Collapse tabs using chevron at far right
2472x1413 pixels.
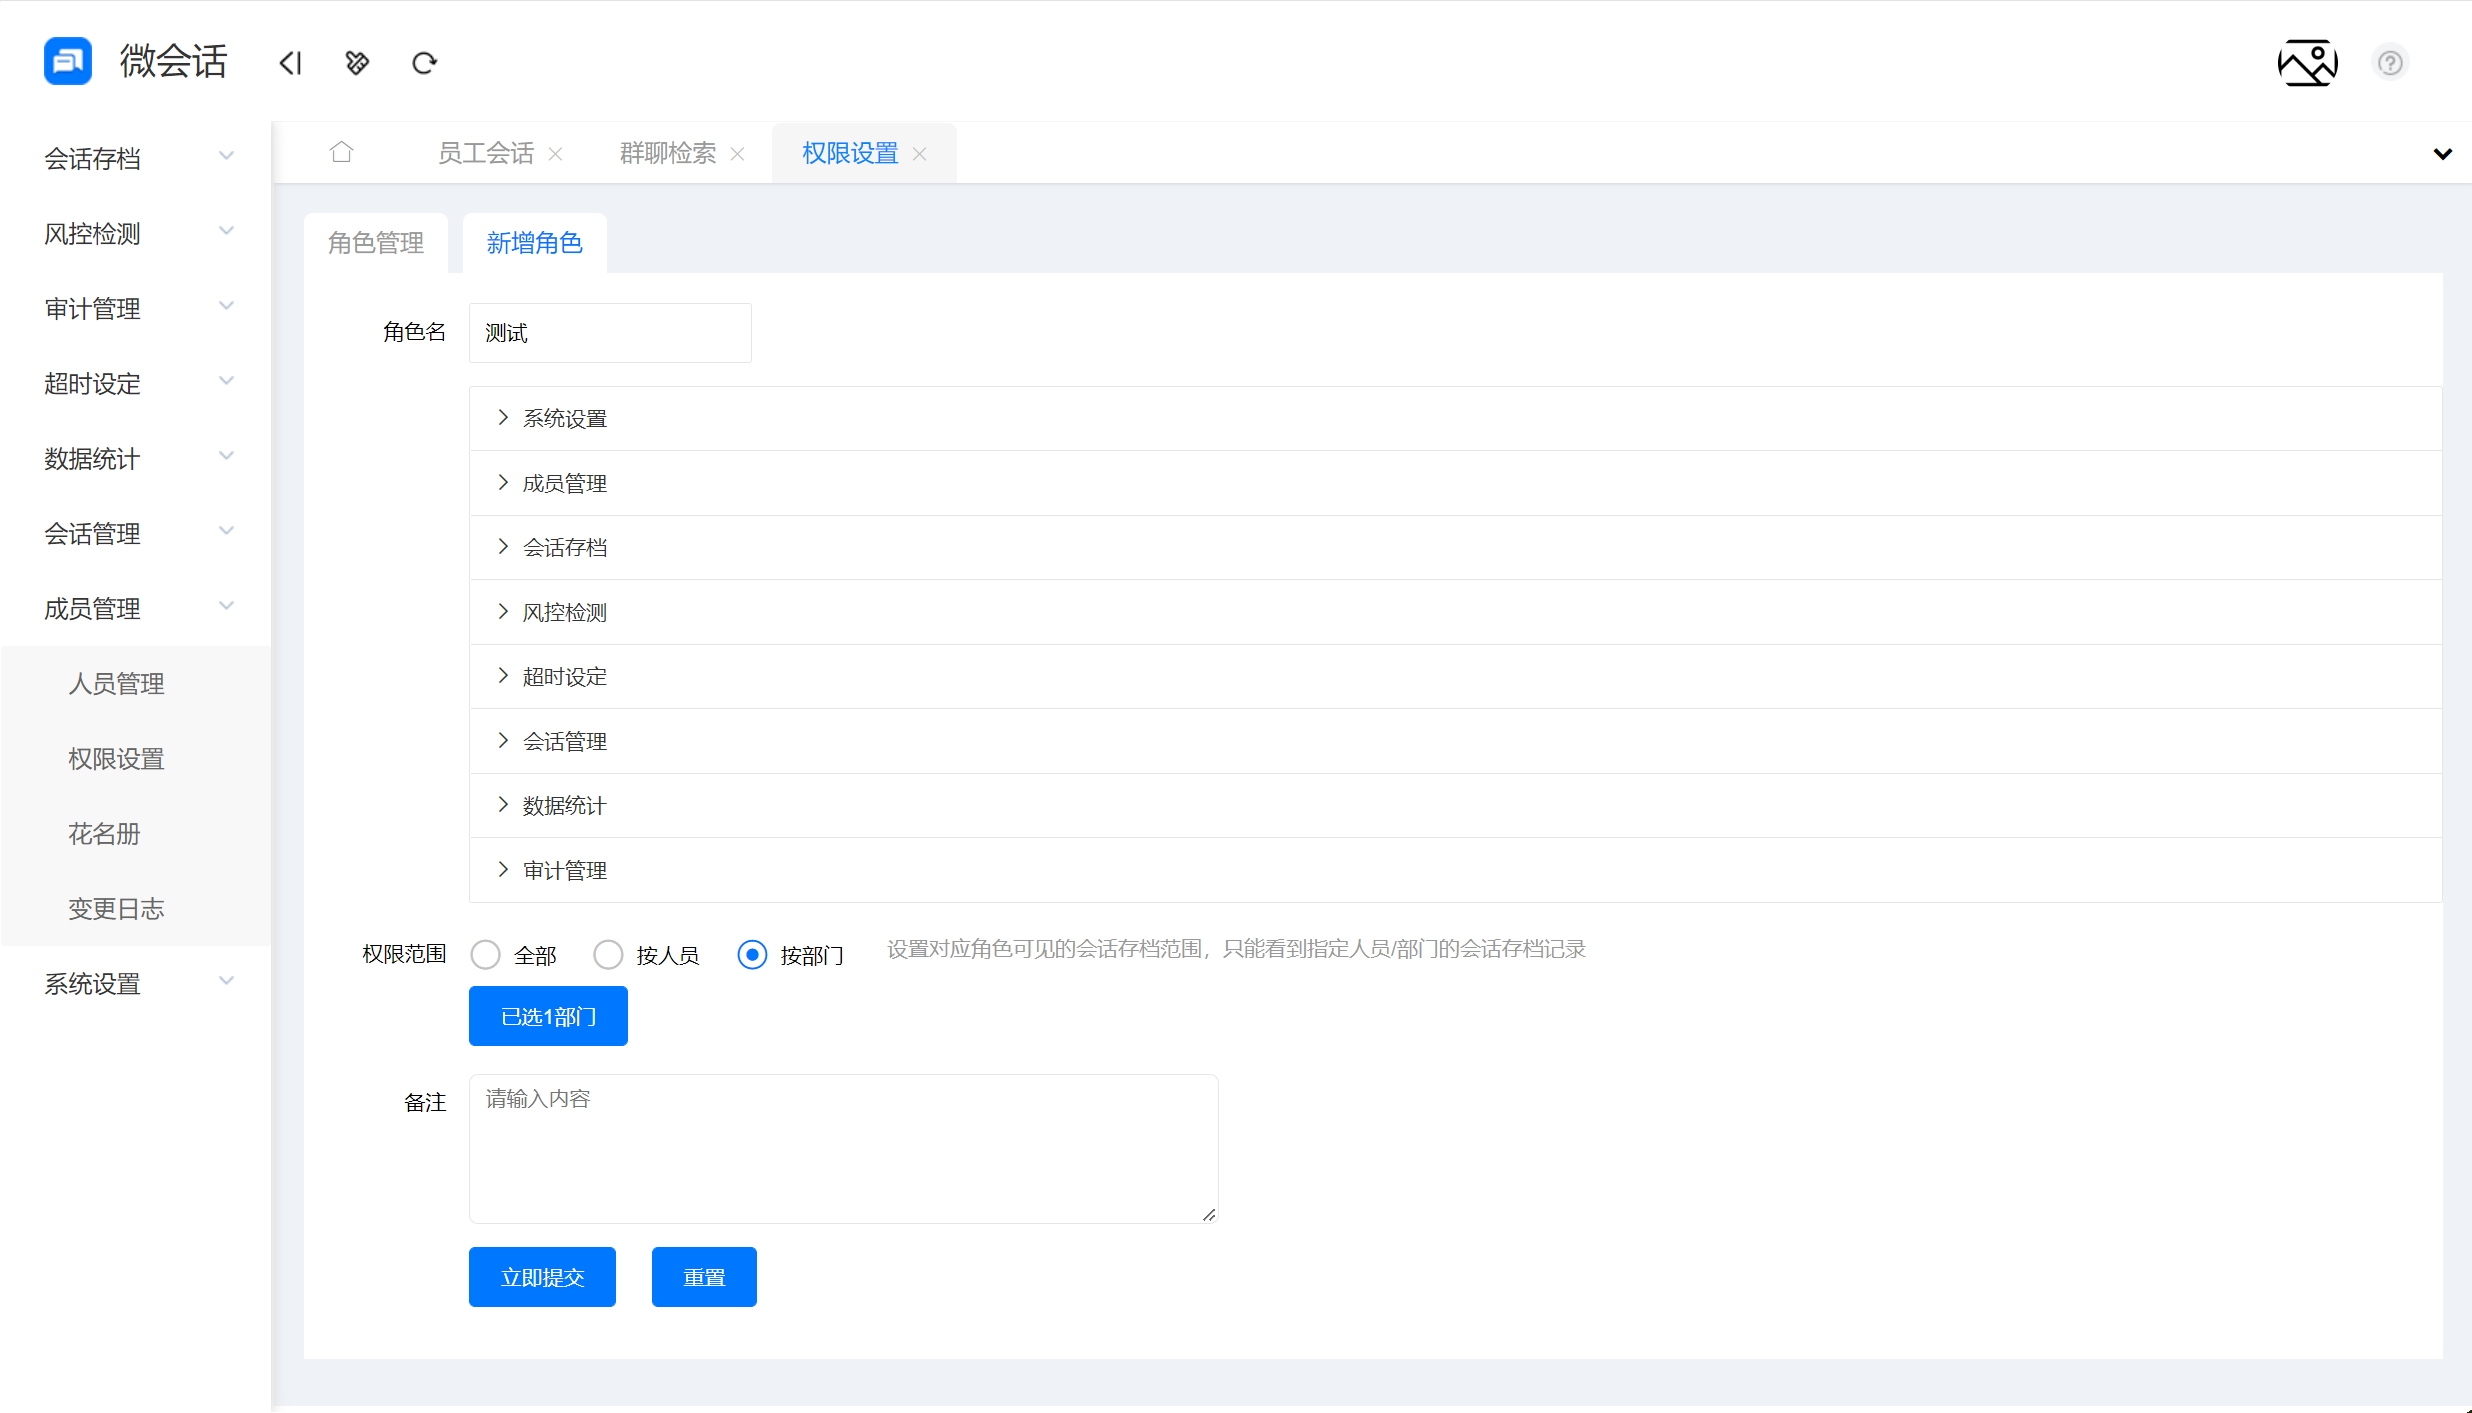coord(2443,153)
